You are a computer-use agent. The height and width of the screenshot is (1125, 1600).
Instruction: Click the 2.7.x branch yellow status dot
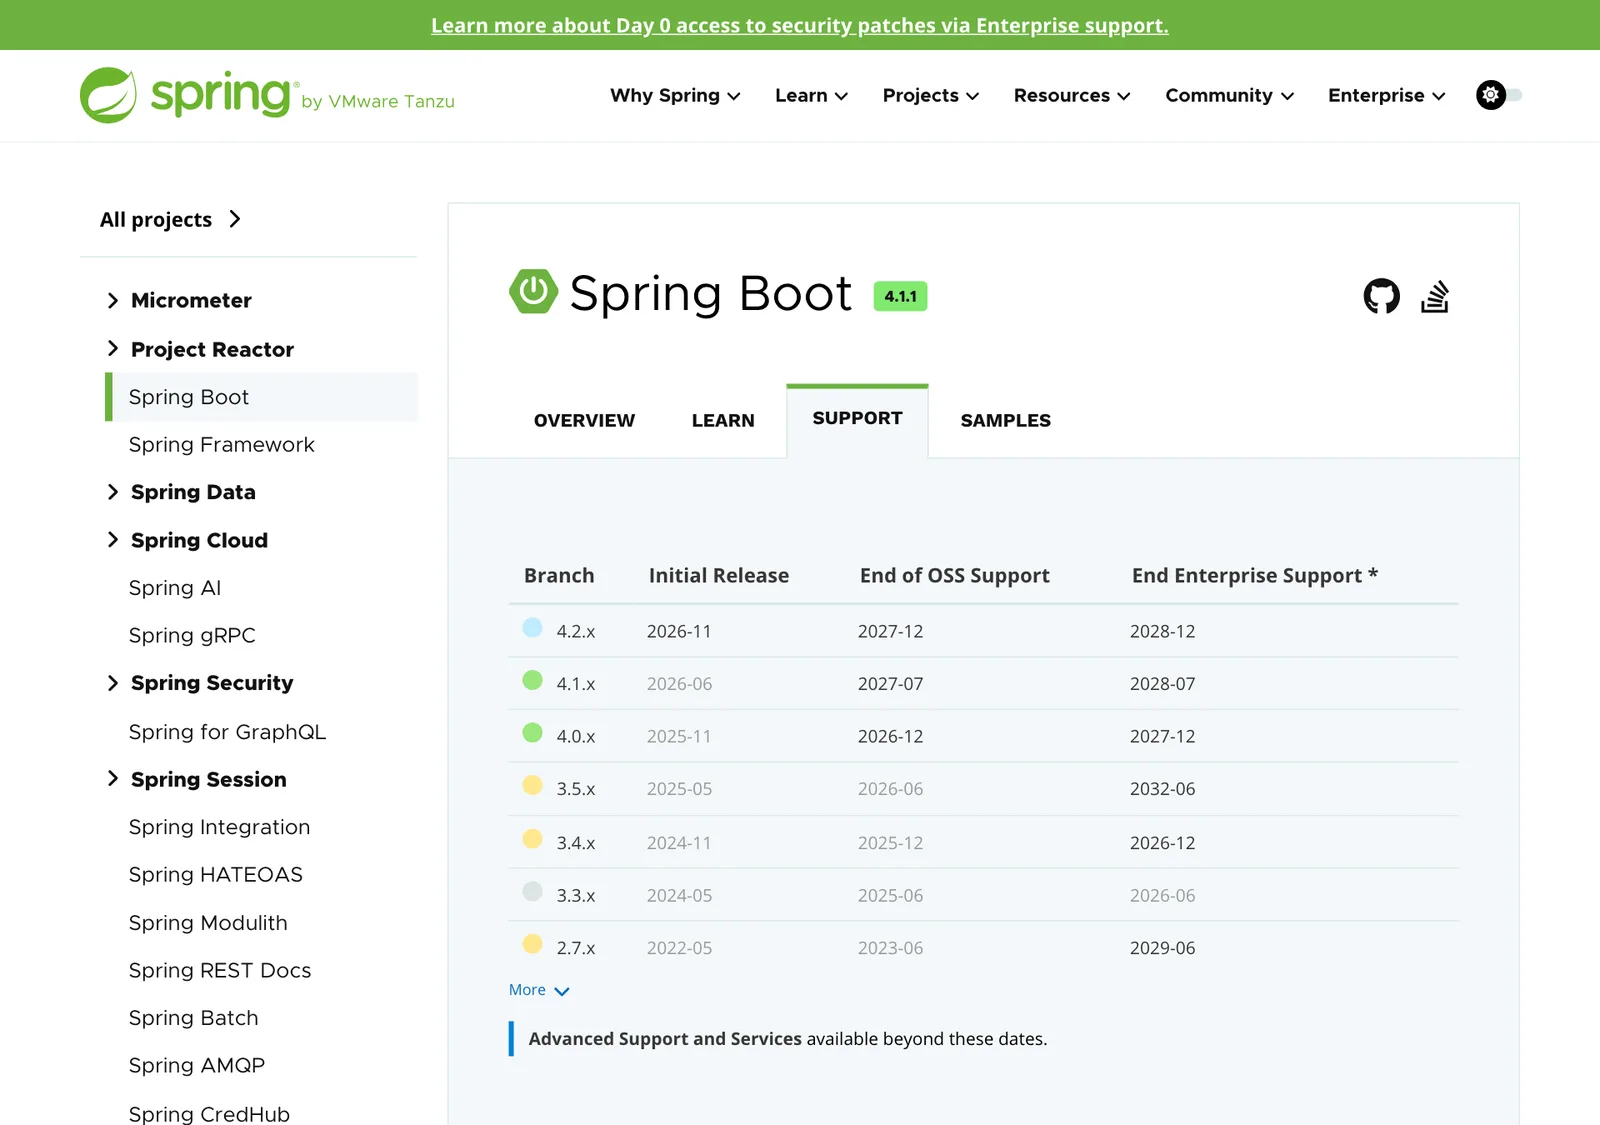pos(533,944)
